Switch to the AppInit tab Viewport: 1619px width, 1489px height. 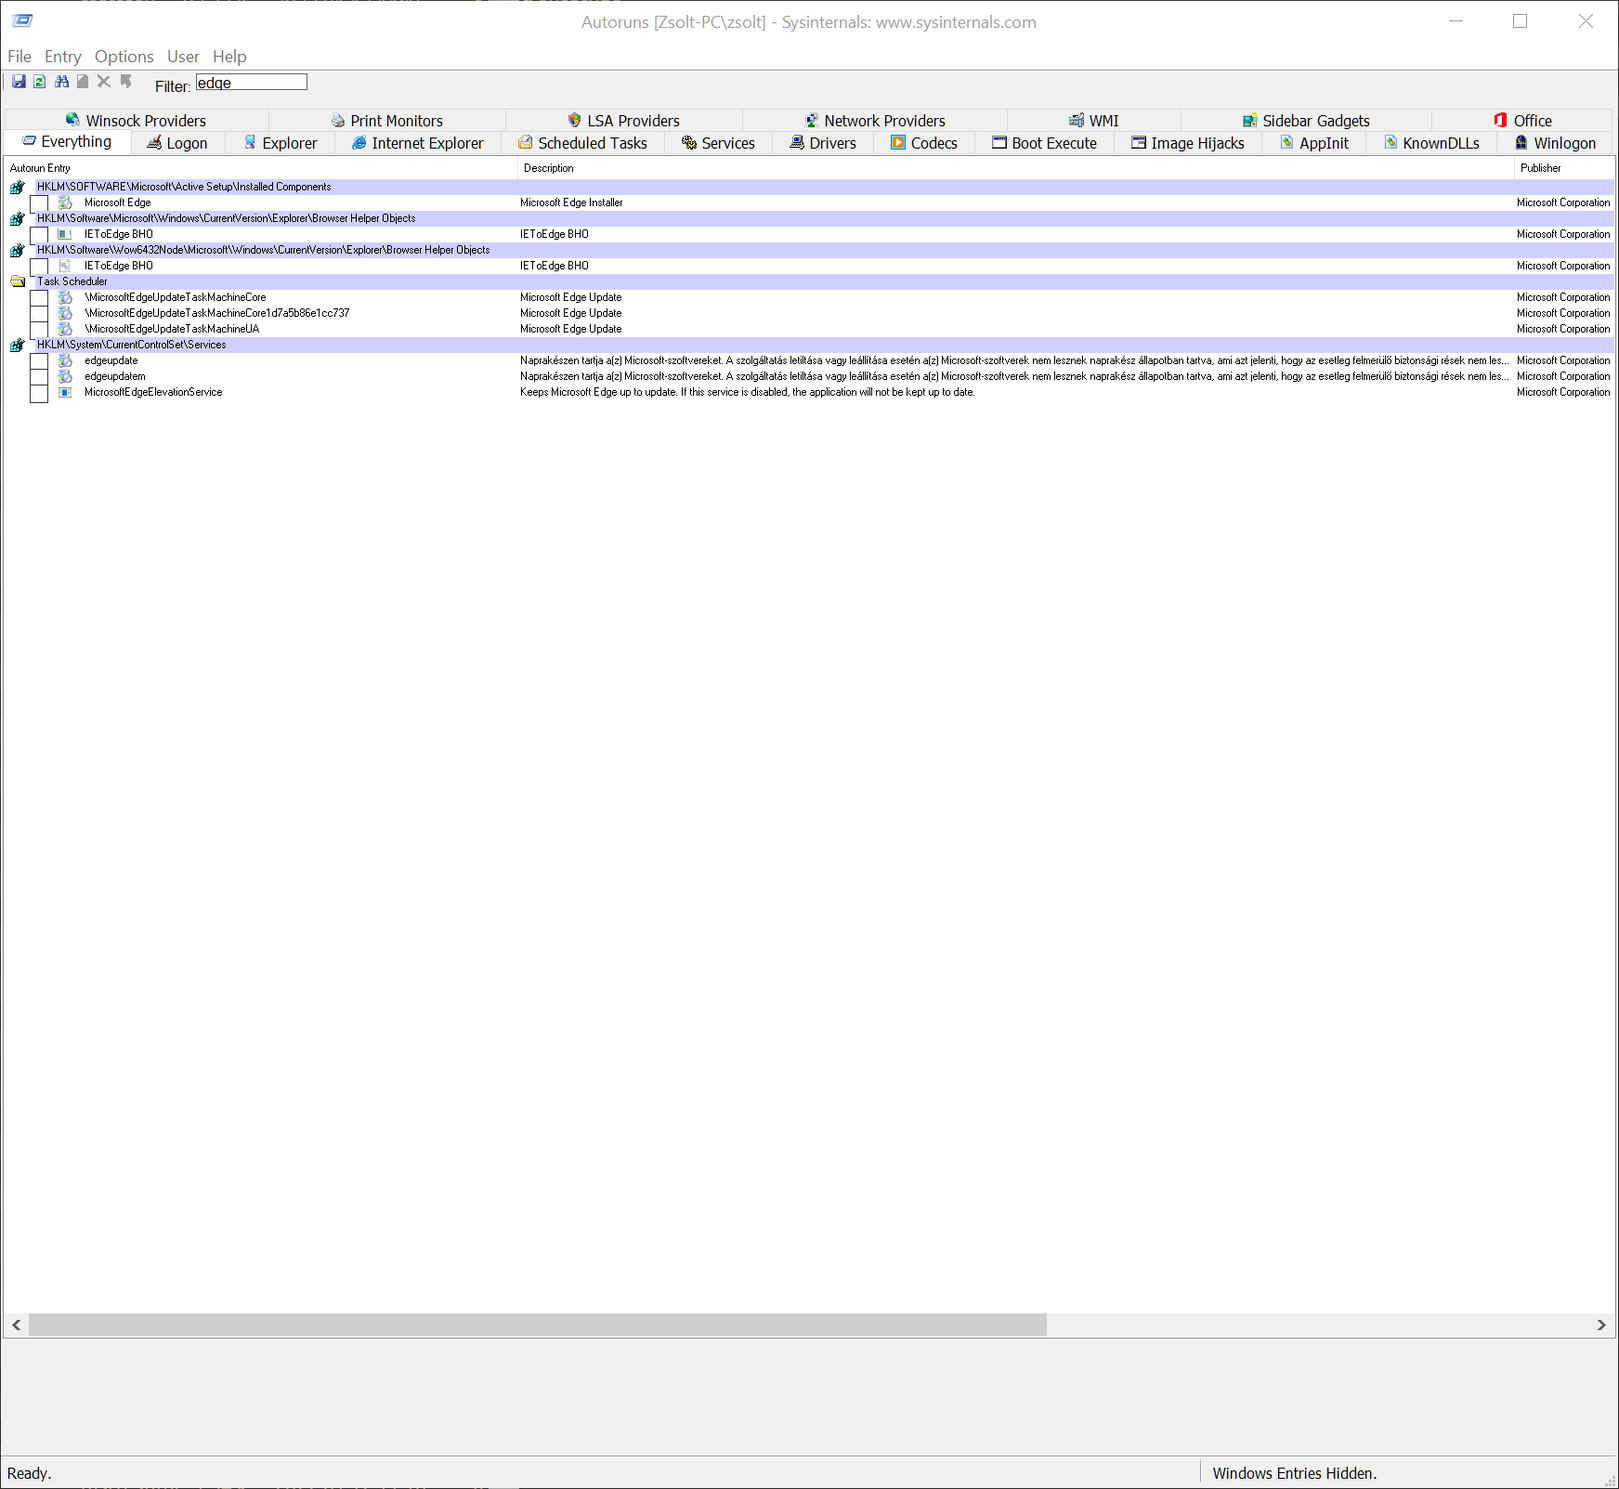coord(1315,143)
